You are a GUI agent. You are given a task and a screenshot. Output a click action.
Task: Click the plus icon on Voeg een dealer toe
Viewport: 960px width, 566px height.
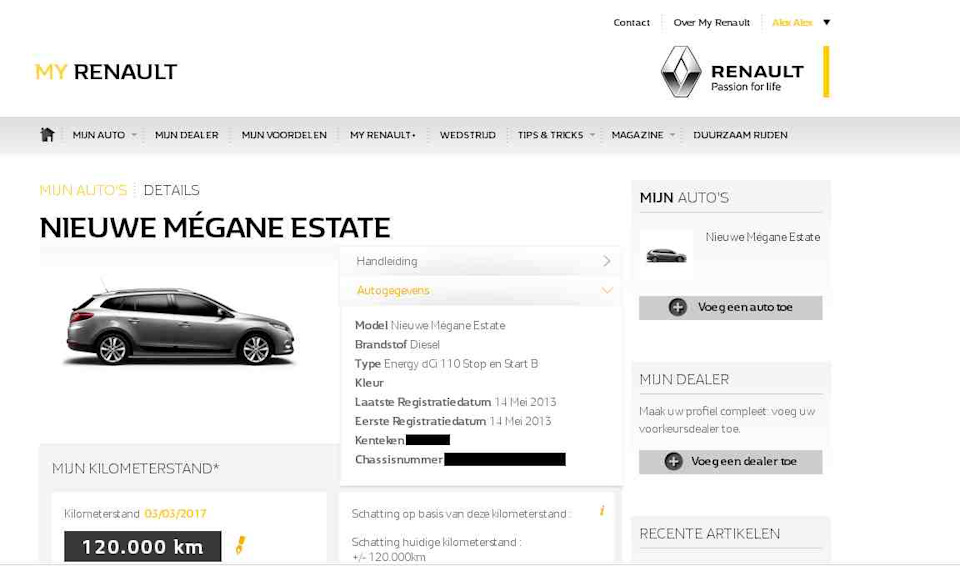673,461
